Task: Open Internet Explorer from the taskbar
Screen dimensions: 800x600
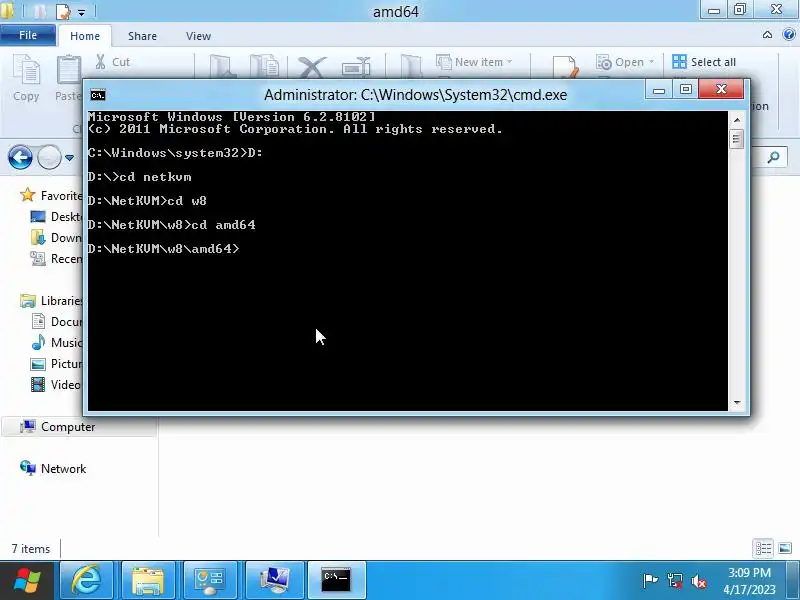Action: tap(86, 580)
